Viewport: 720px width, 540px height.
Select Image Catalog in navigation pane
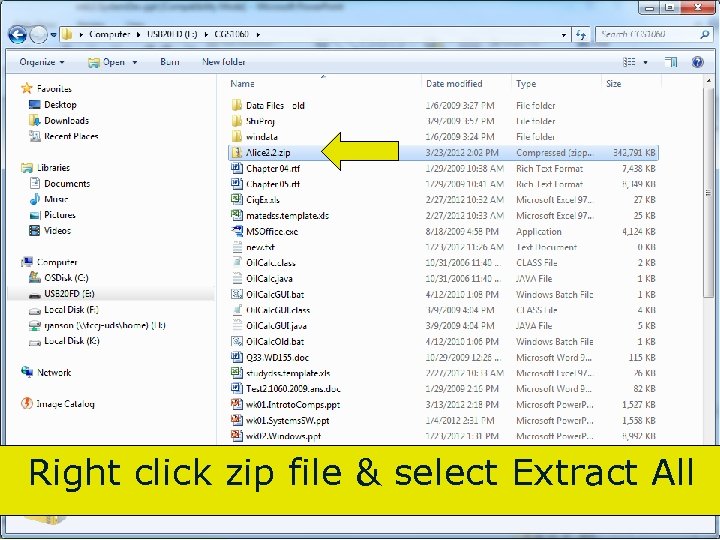tap(66, 404)
